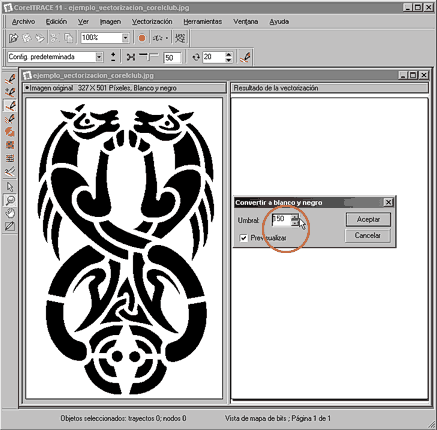Click the node reduction icon before the 50 field
Screen dimensions: 437x430
pos(131,57)
